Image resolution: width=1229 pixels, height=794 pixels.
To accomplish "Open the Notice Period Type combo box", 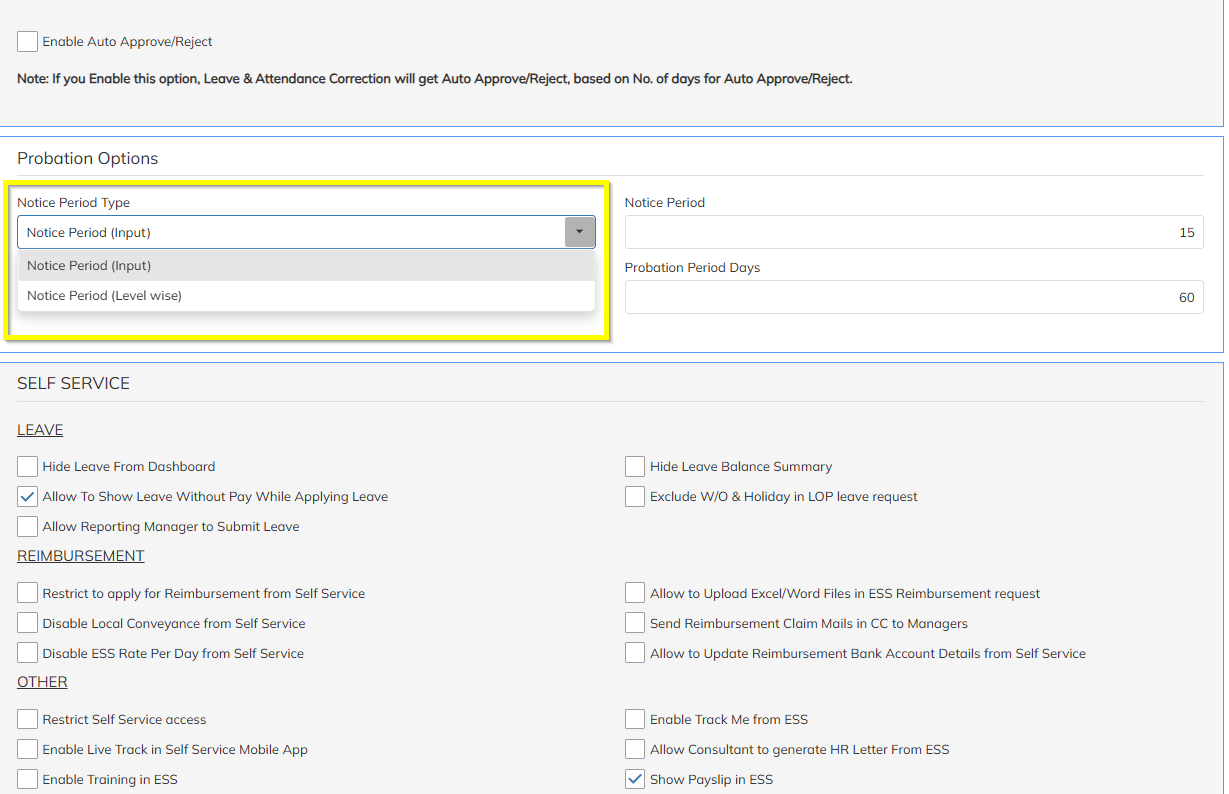I will point(291,232).
